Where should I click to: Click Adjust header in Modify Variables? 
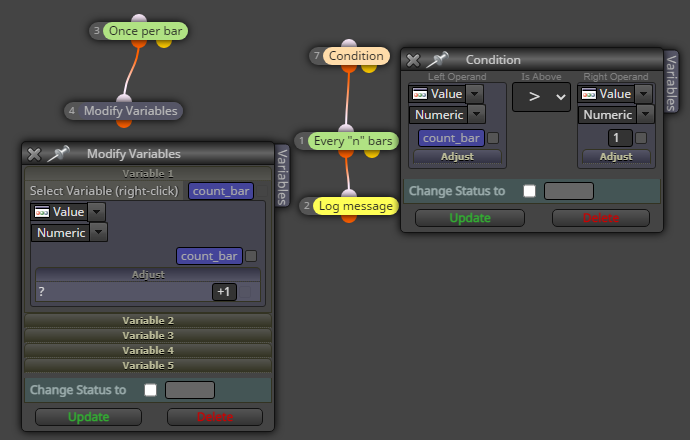(x=148, y=275)
